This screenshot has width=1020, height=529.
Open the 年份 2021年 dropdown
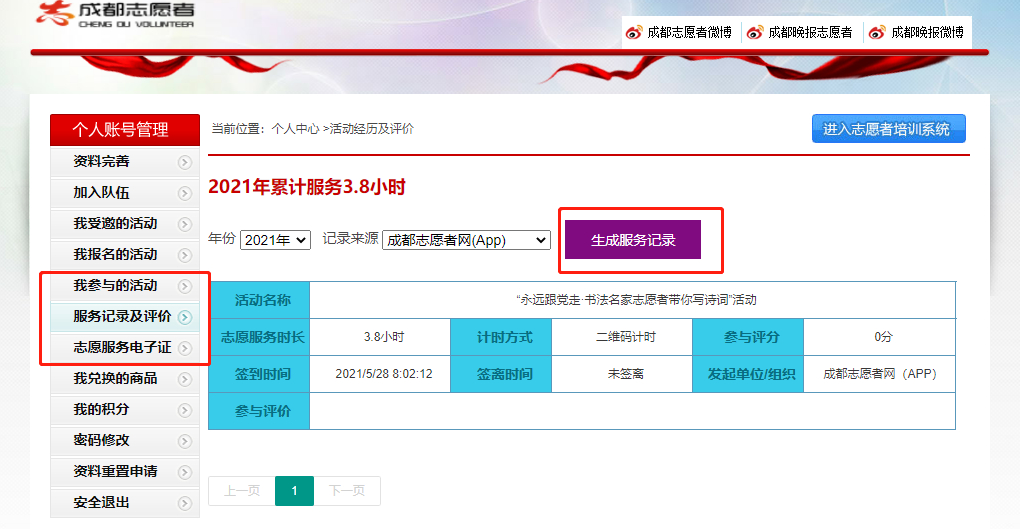pos(275,240)
